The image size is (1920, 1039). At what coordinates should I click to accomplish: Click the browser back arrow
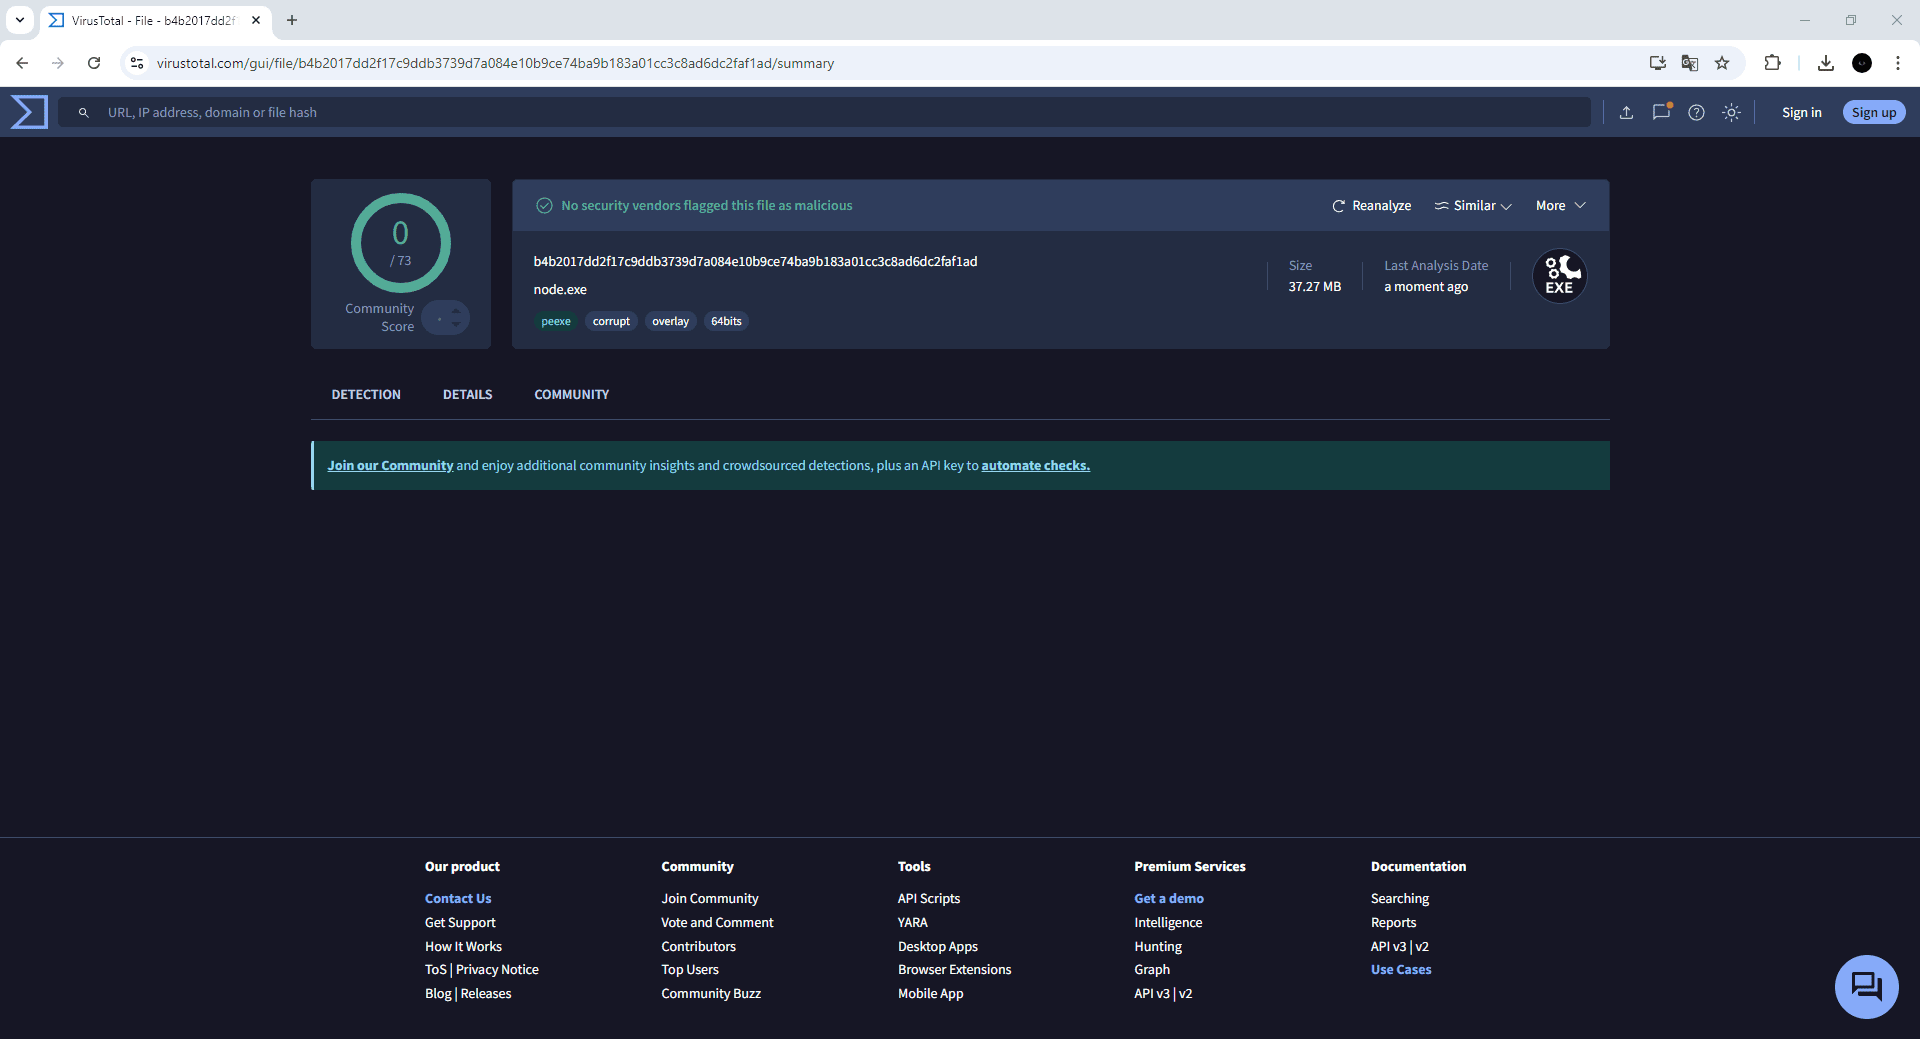click(x=22, y=63)
